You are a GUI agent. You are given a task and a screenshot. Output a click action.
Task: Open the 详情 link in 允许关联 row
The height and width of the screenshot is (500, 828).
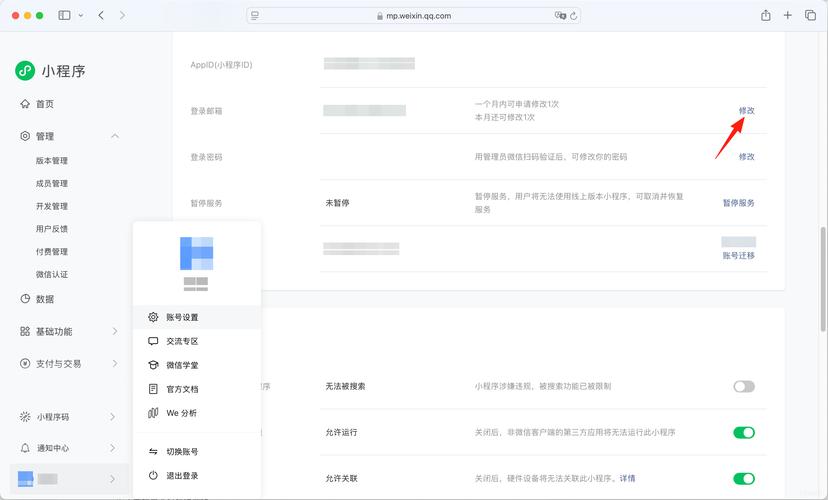click(x=627, y=478)
